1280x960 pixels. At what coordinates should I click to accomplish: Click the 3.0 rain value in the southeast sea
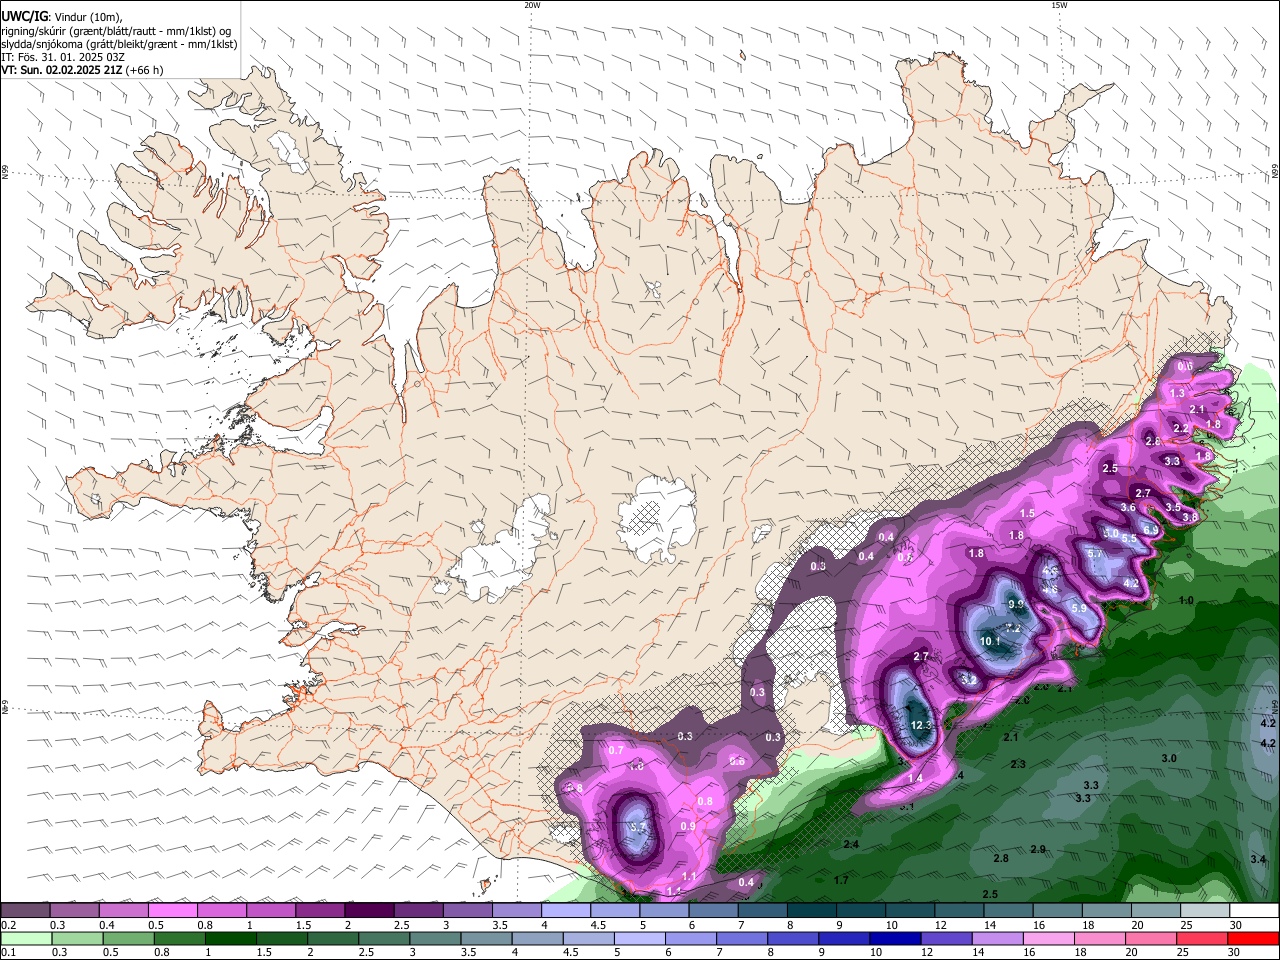pos(1169,758)
